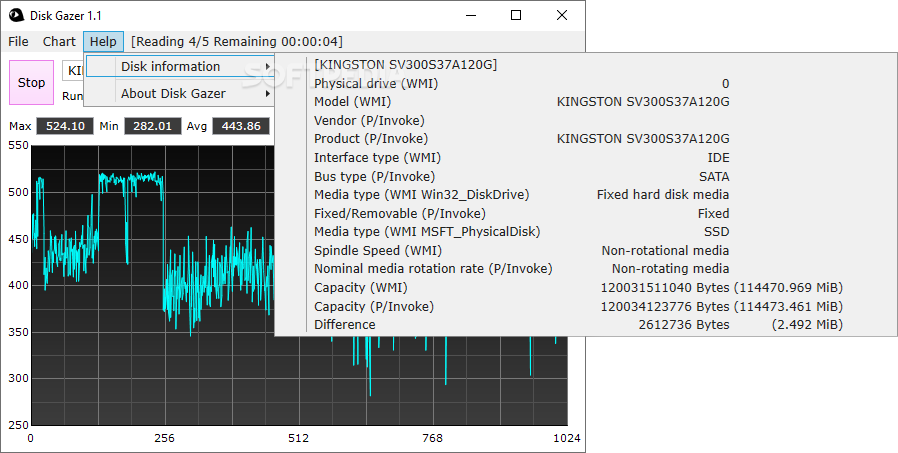Click the 512 label on chart X axis
The image size is (898, 453).
pyautogui.click(x=298, y=439)
